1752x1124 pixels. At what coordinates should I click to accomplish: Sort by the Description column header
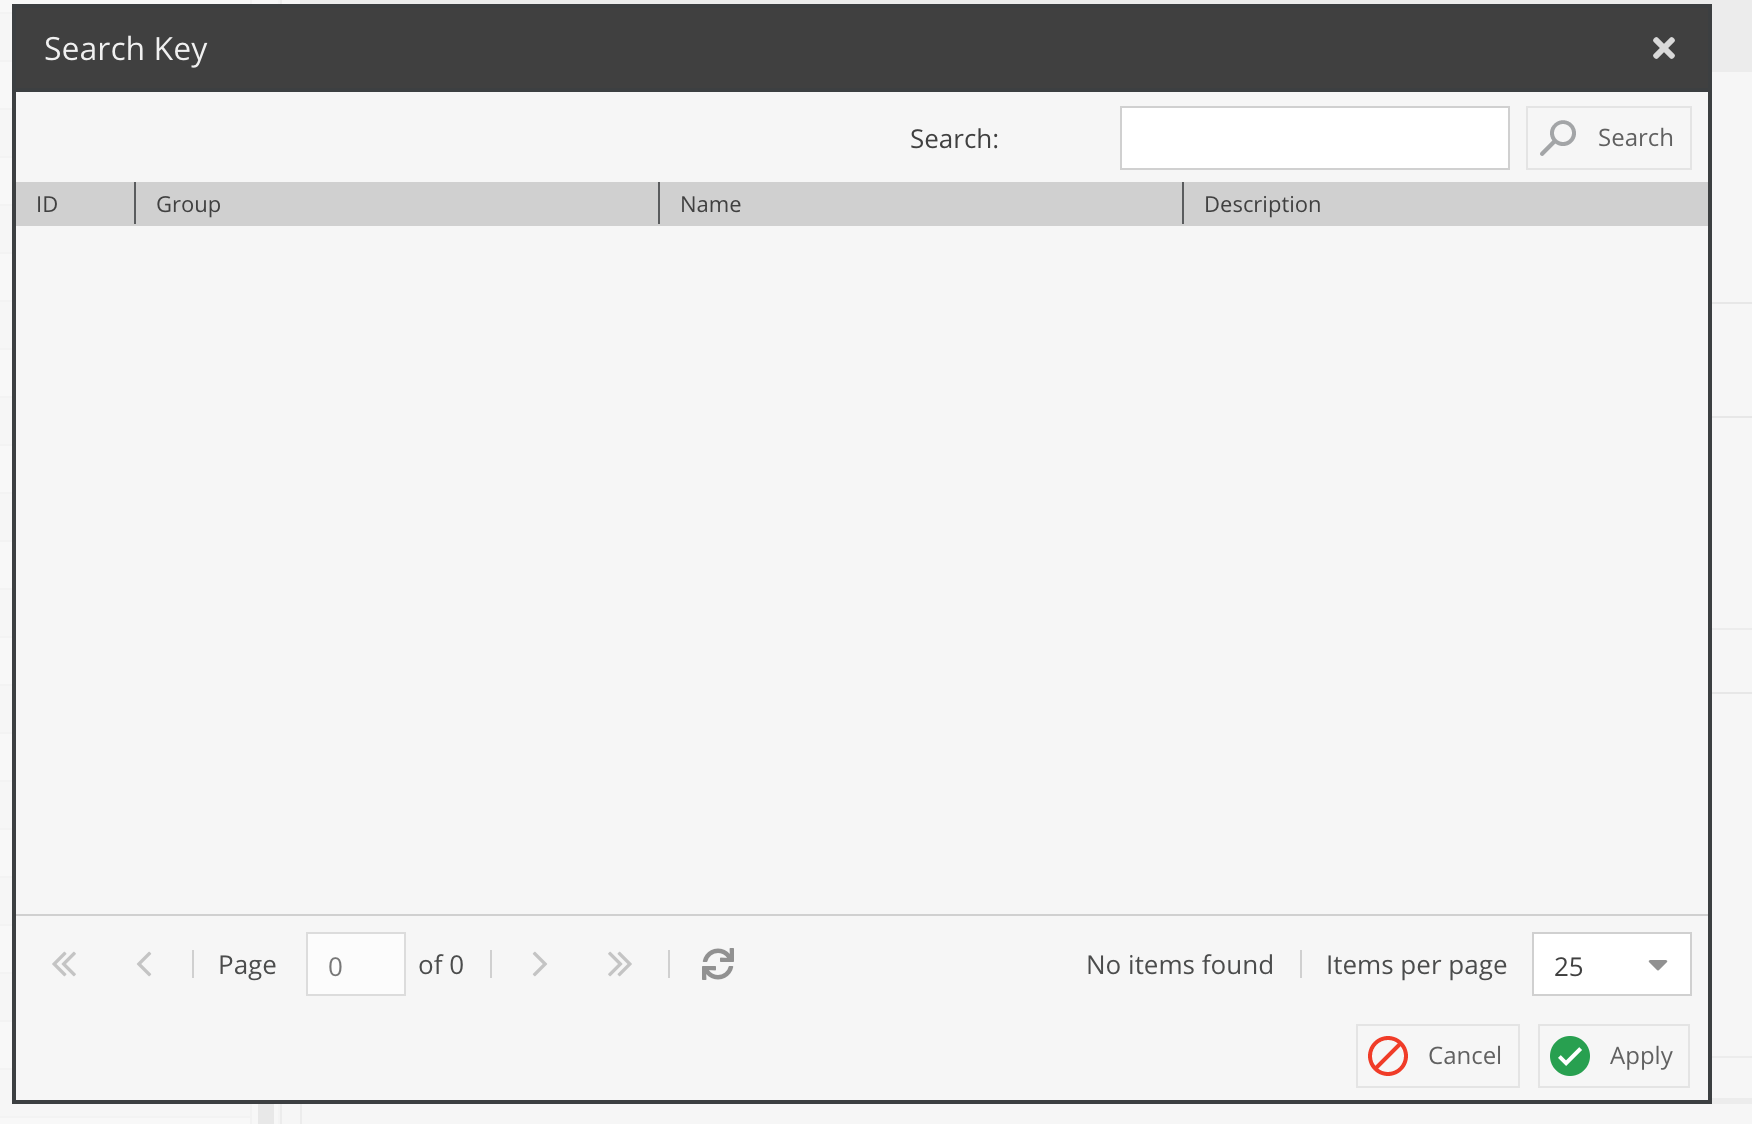tap(1446, 204)
